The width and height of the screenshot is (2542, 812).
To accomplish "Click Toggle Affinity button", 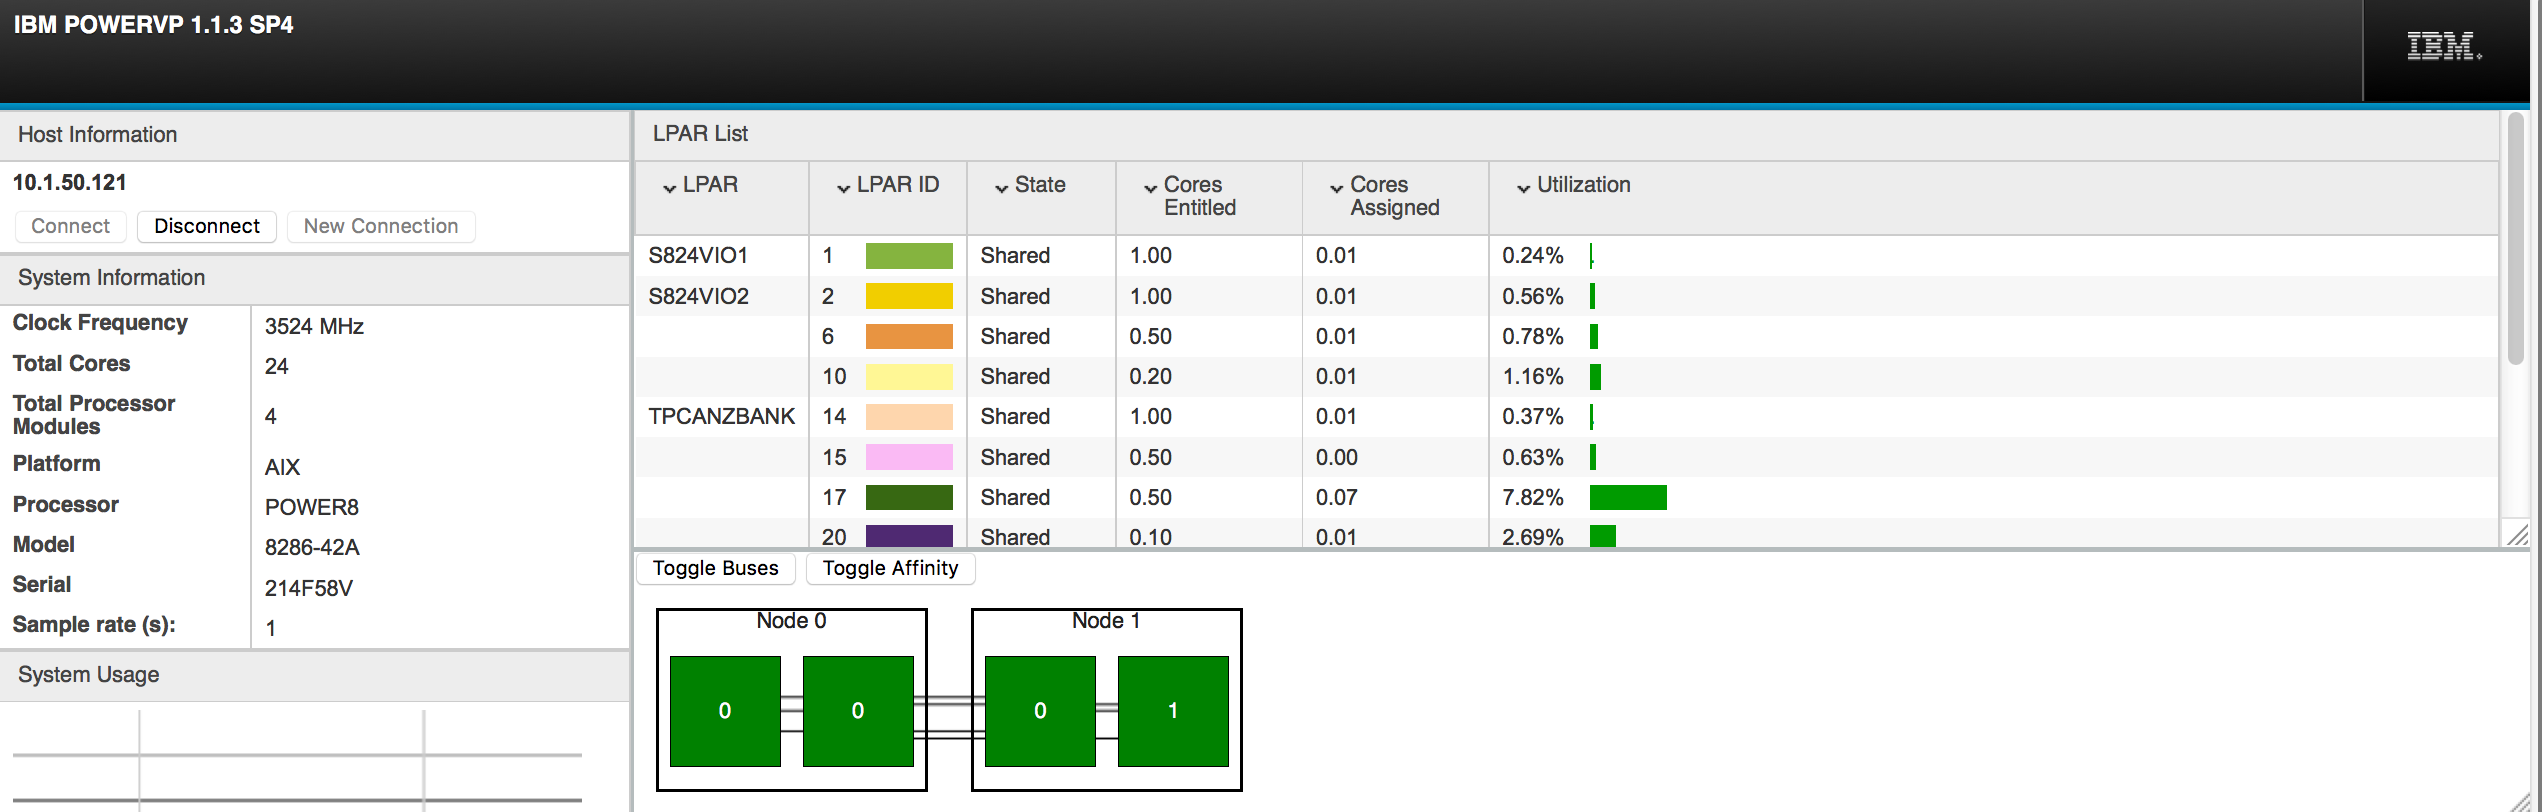I will 890,568.
